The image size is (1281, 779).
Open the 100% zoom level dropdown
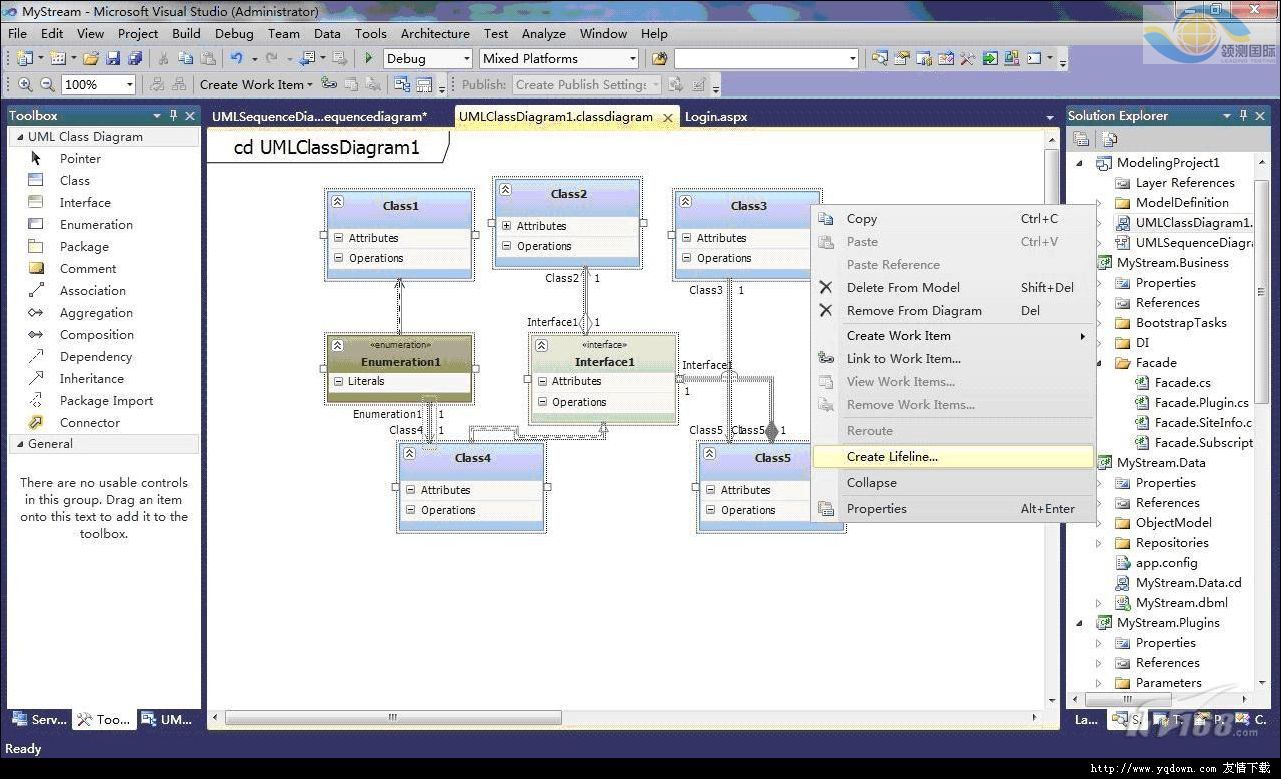129,85
